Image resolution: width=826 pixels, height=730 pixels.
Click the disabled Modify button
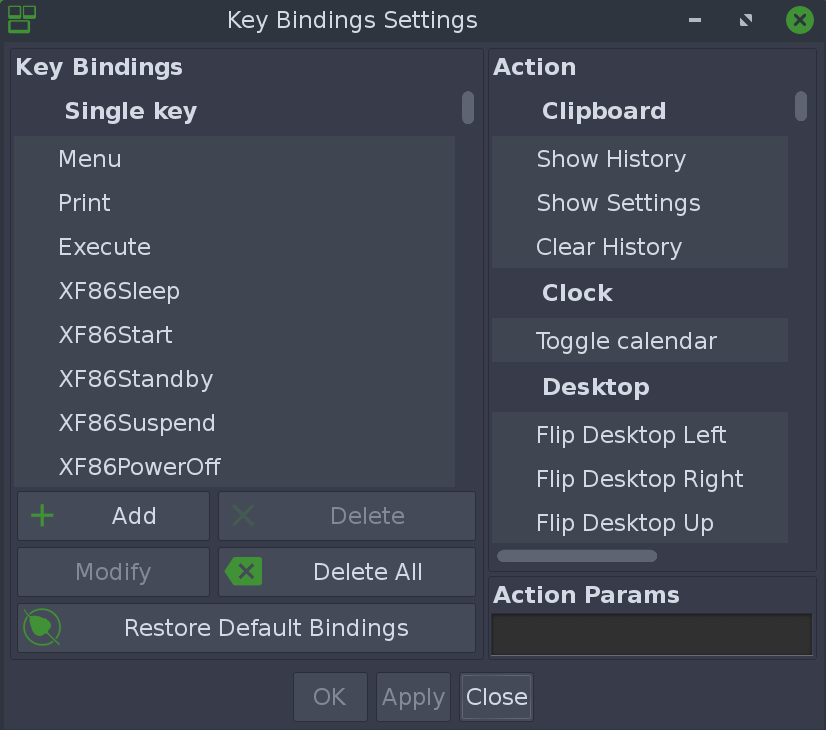pyautogui.click(x=113, y=571)
